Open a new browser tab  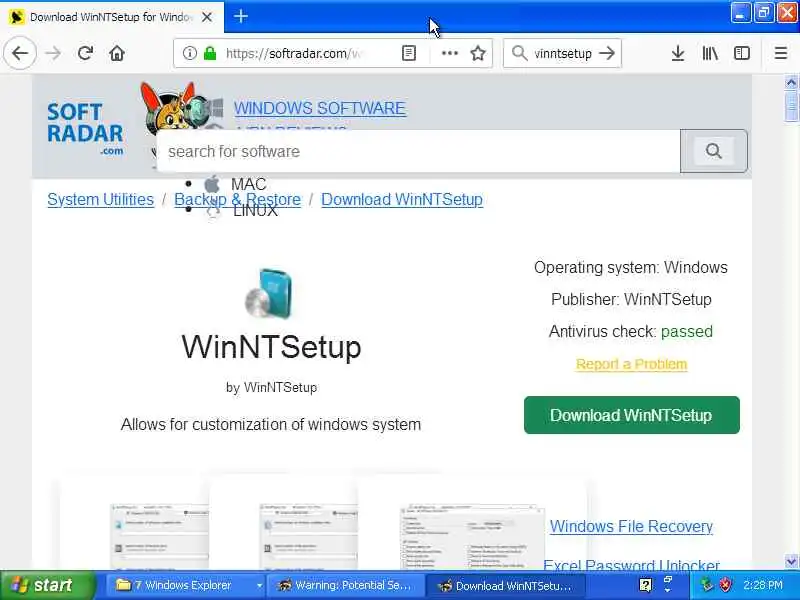tap(241, 16)
